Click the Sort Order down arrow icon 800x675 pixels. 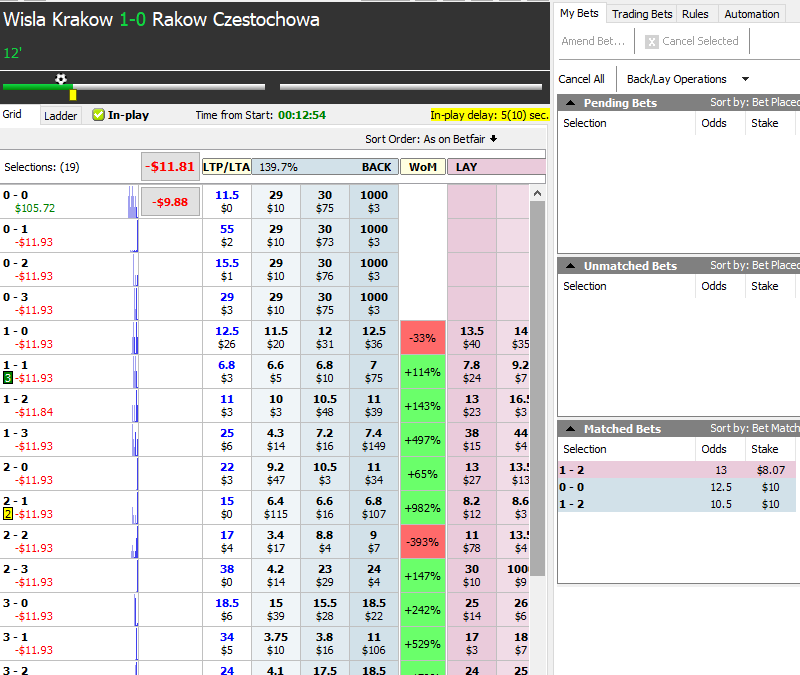(493, 139)
